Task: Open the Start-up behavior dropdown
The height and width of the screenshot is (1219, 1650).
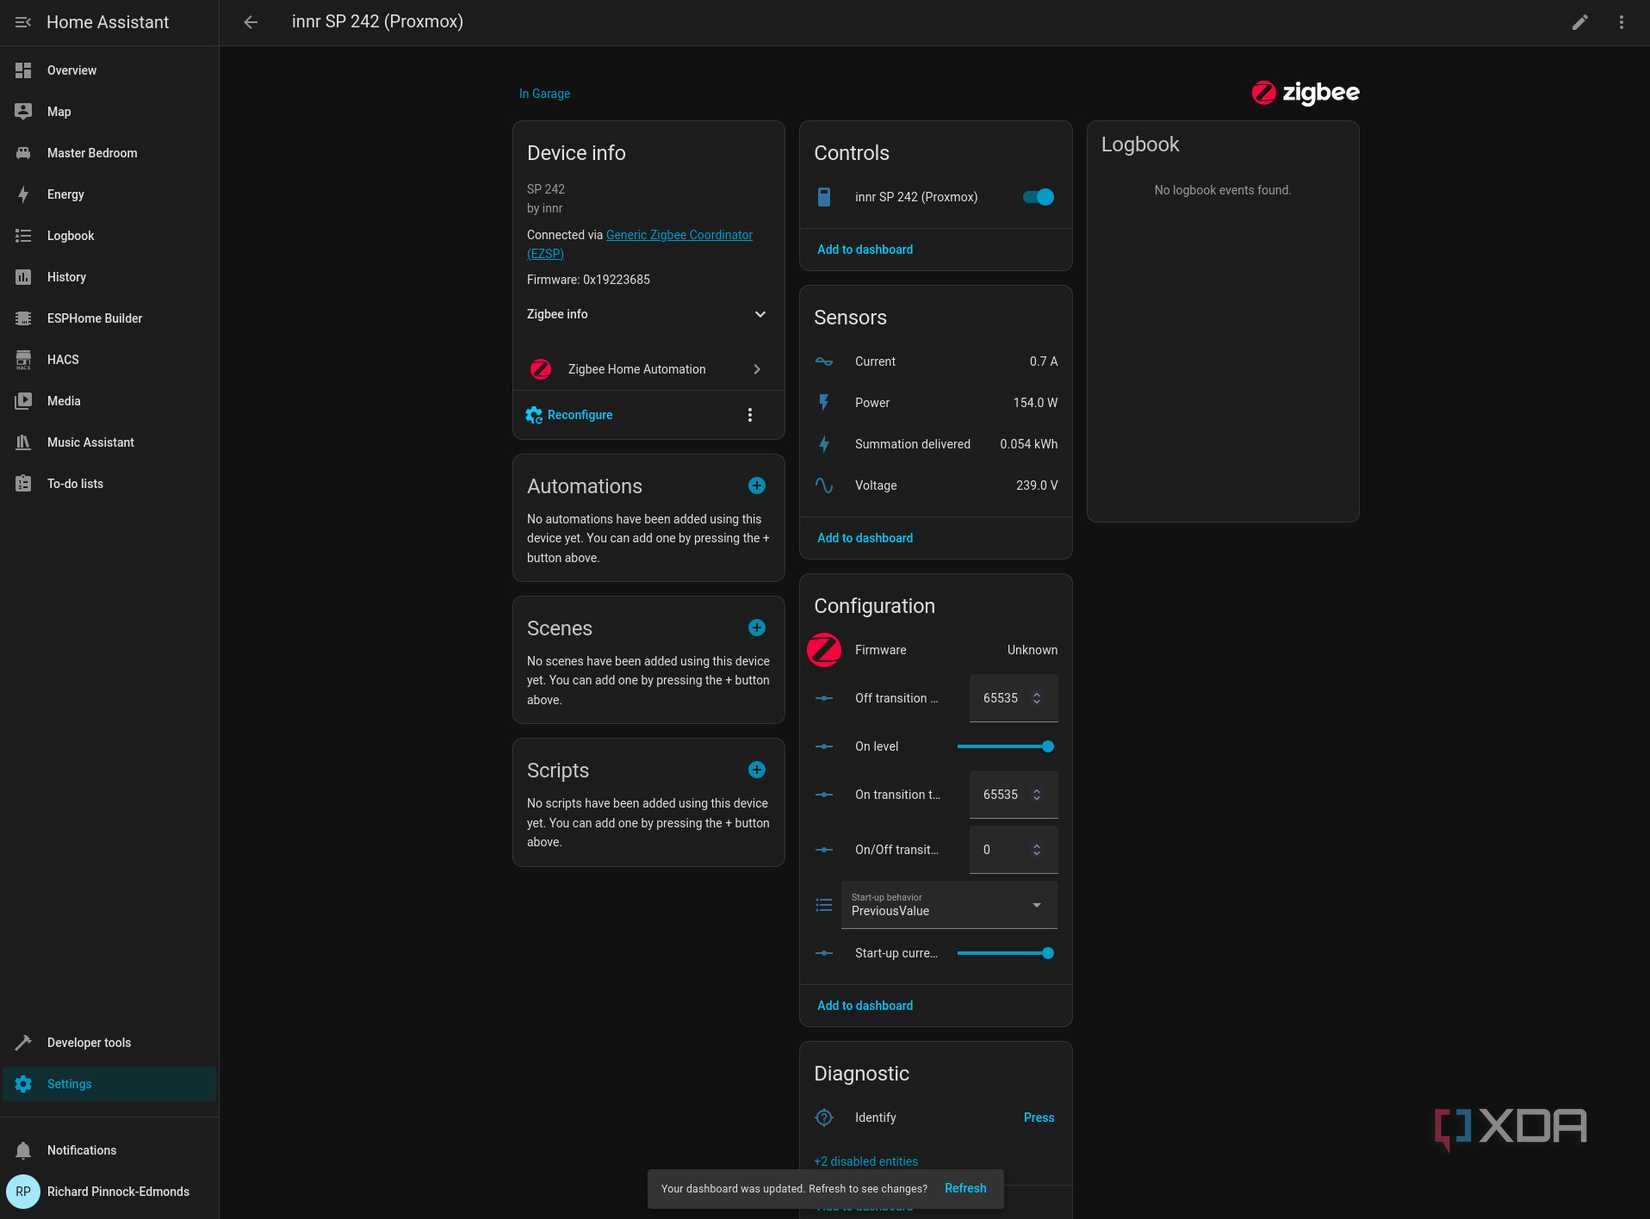Action: coord(948,905)
